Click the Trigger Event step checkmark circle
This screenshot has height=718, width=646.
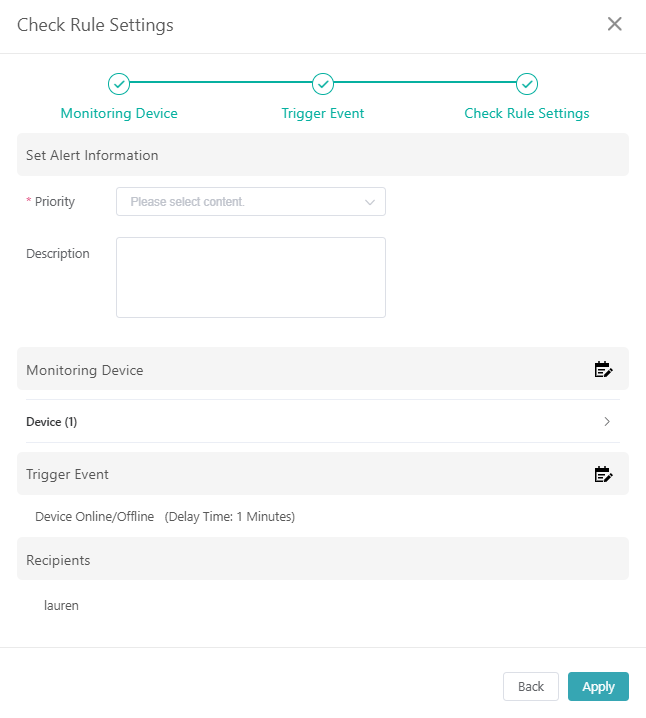[x=323, y=84]
